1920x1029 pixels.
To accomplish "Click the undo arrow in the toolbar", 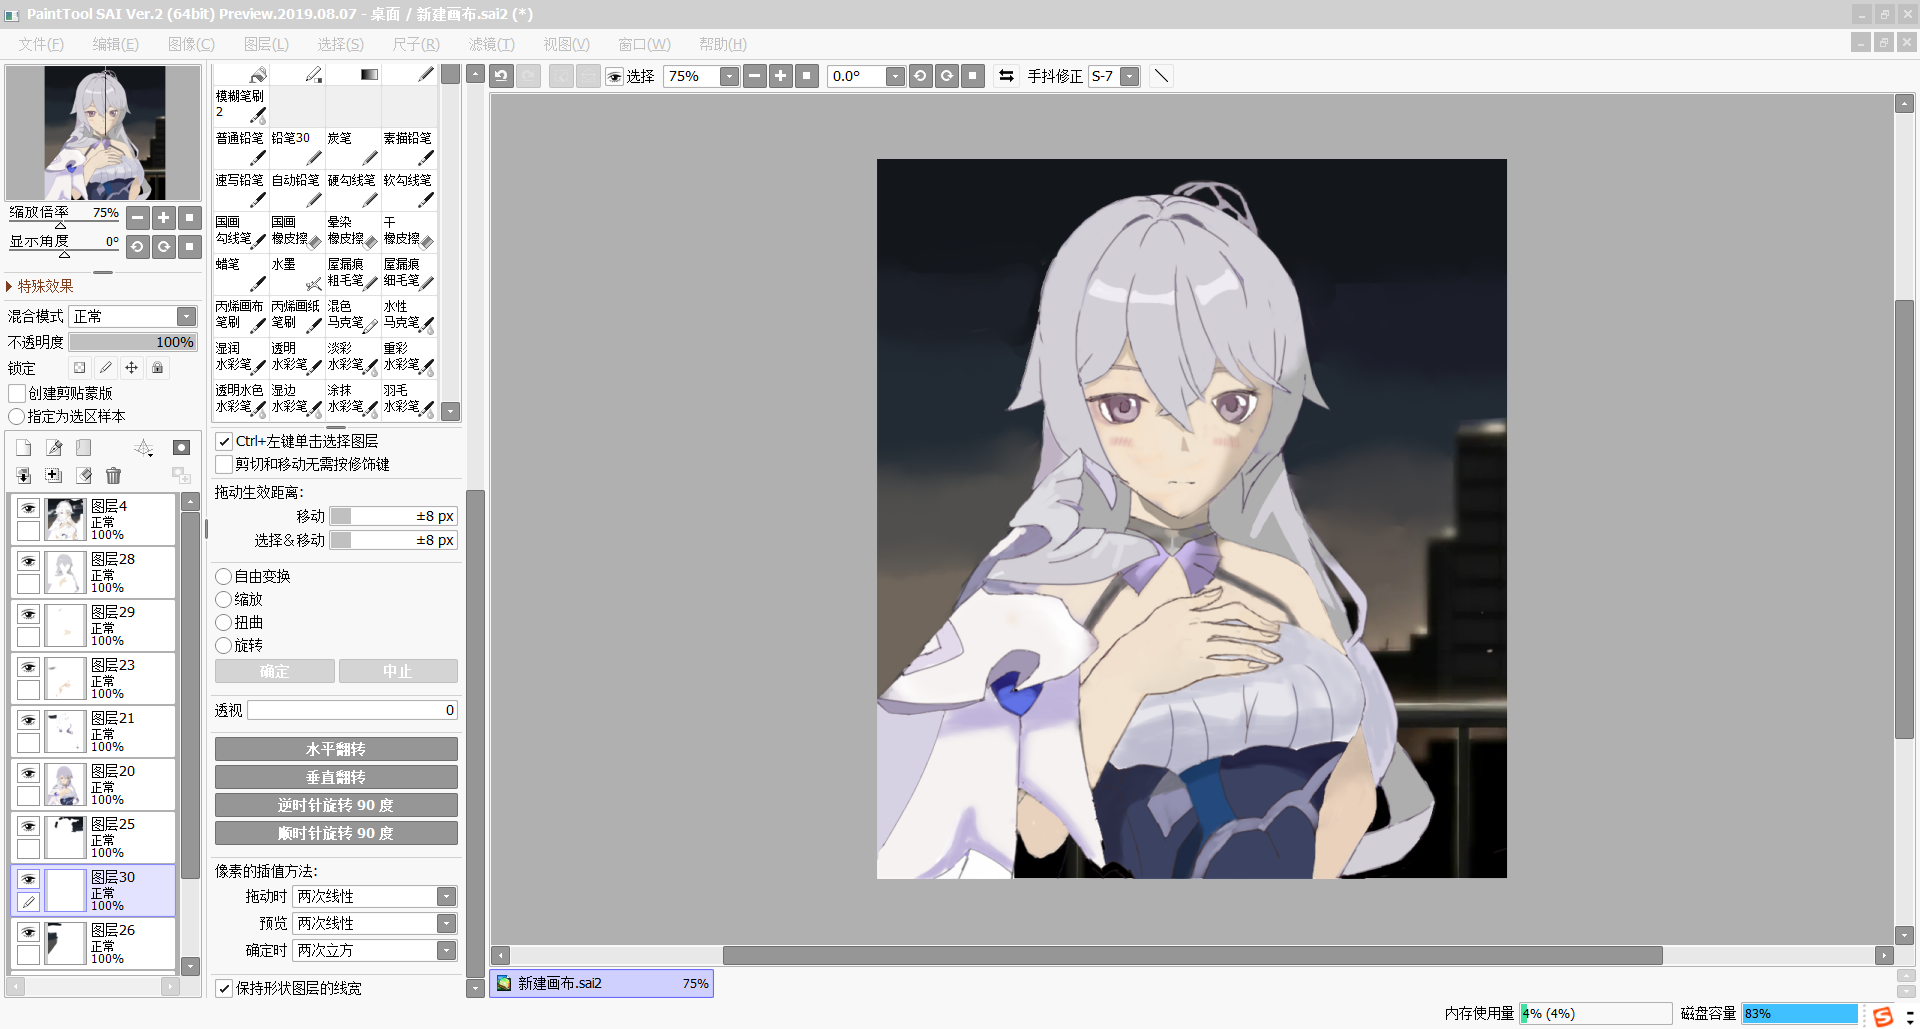I will pyautogui.click(x=502, y=76).
